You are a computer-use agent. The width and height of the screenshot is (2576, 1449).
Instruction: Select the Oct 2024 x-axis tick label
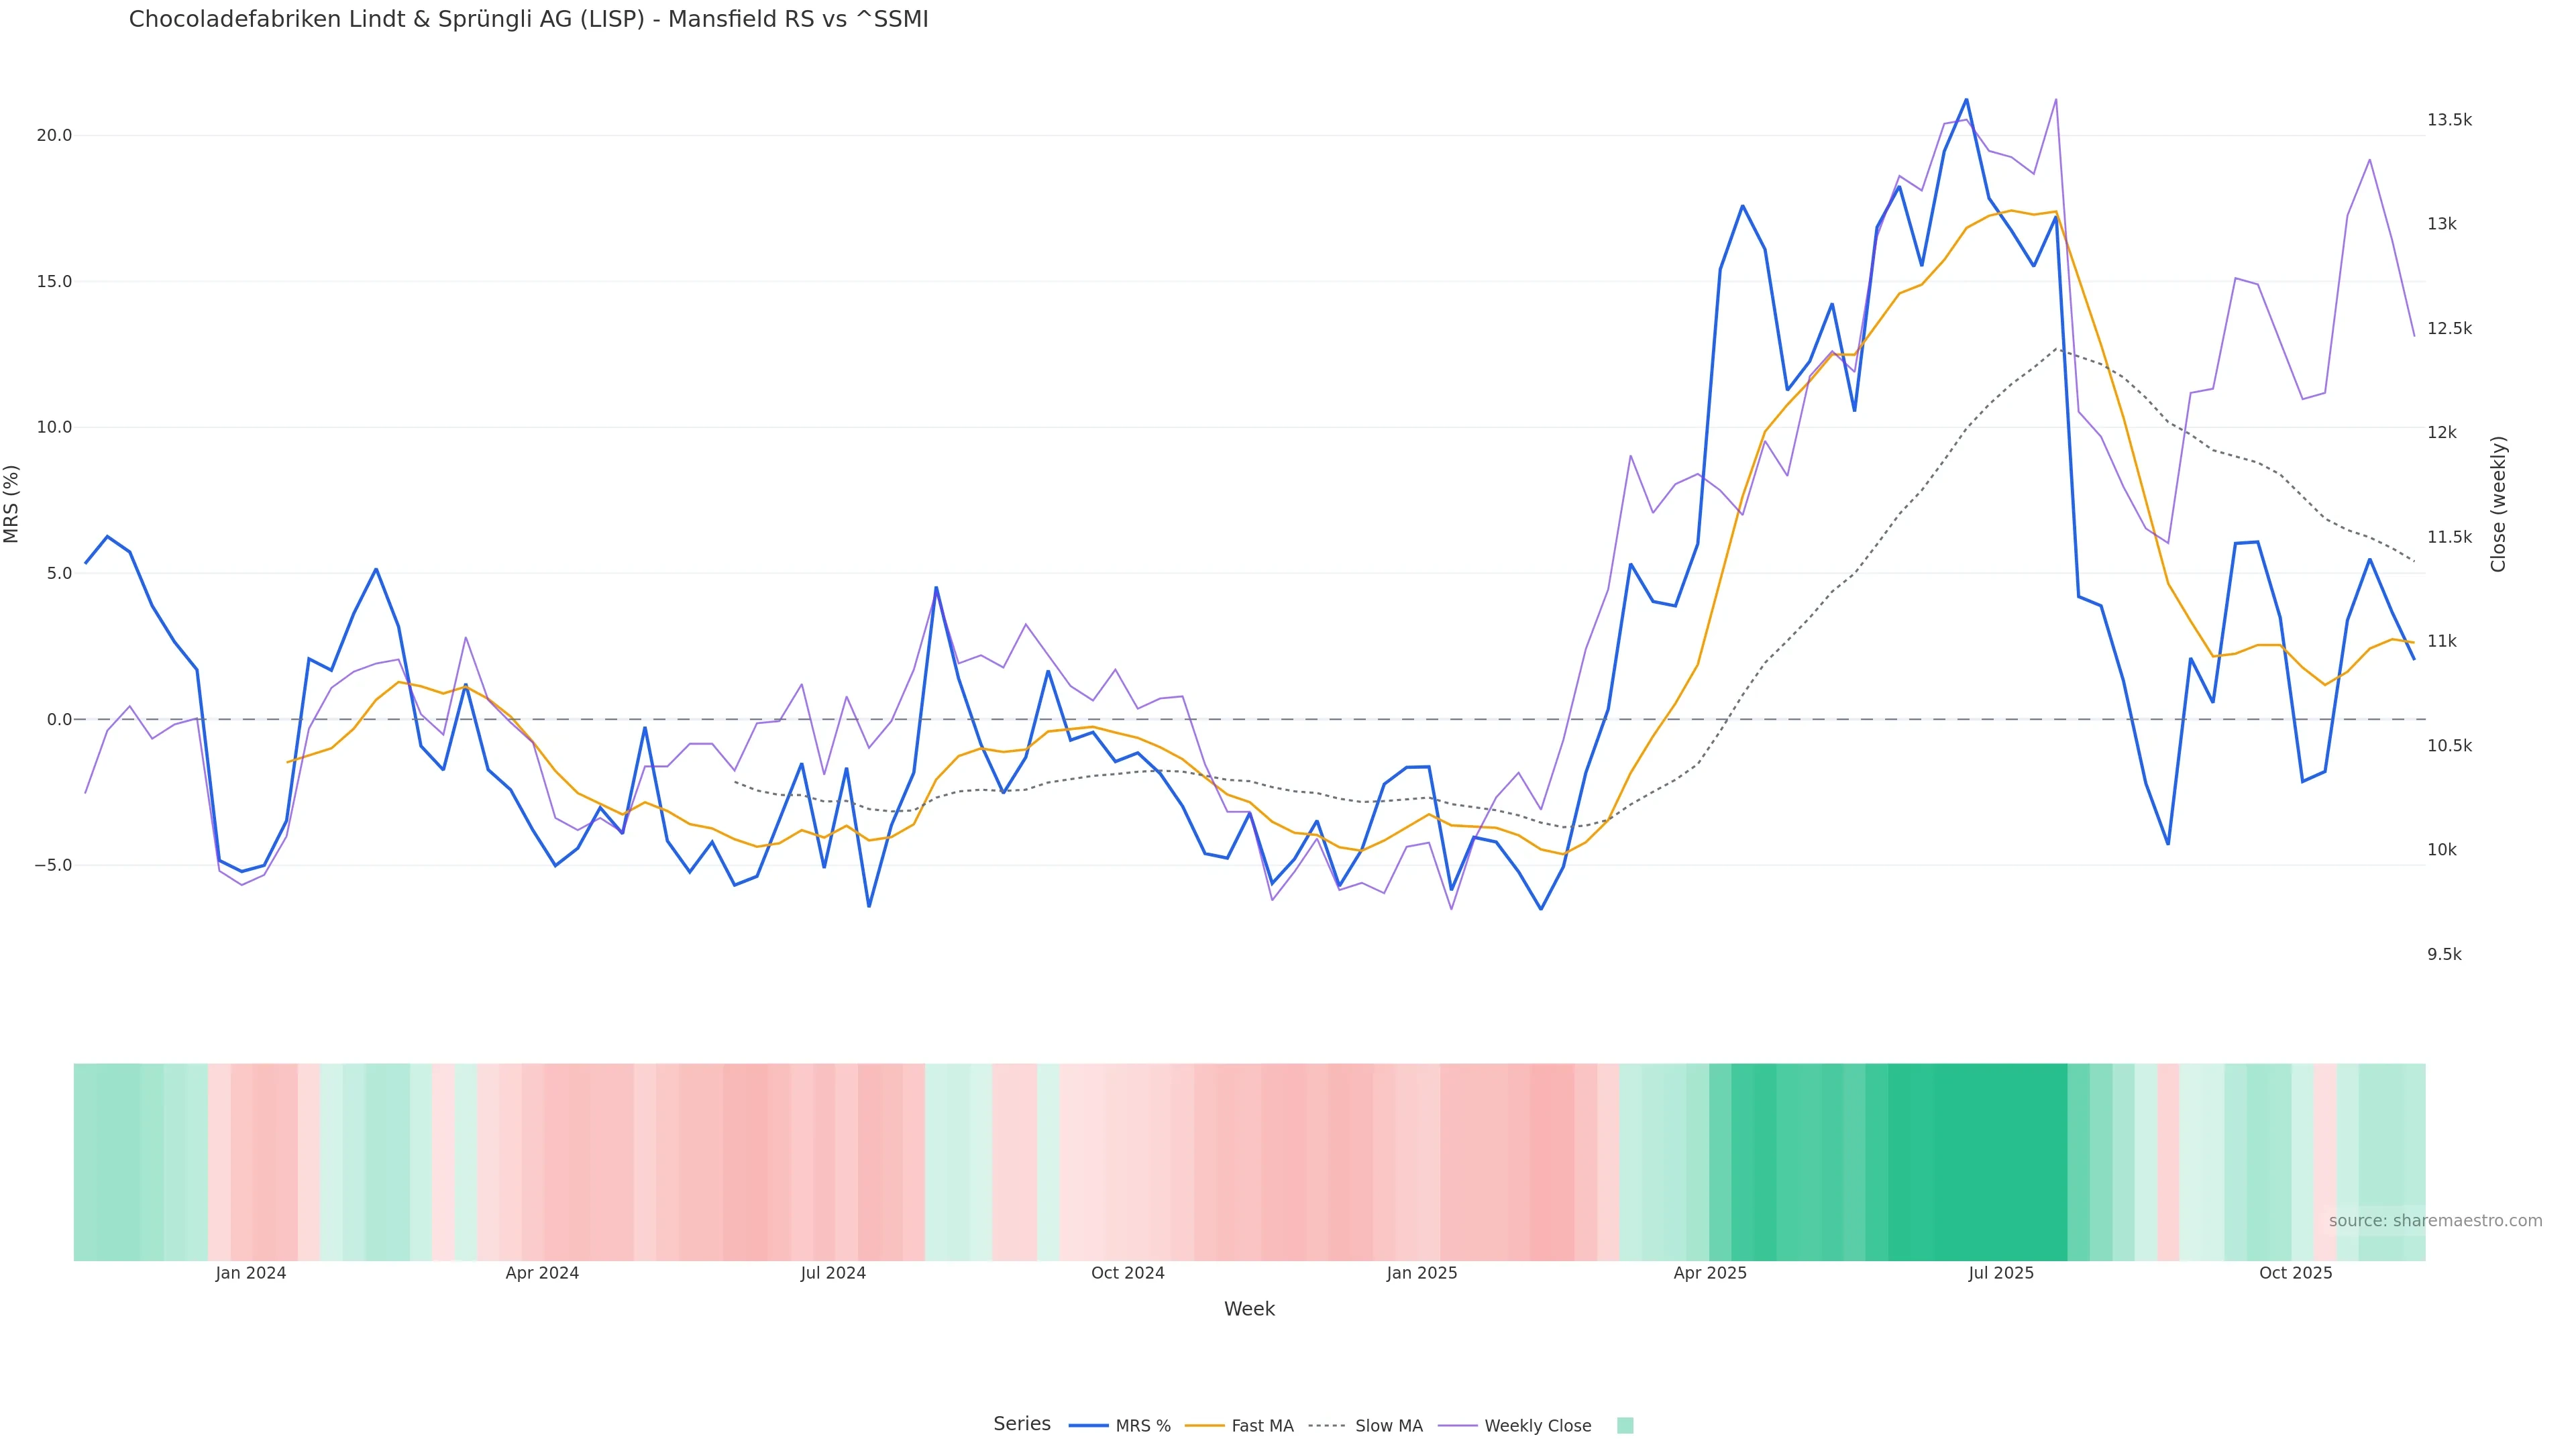1127,1273
